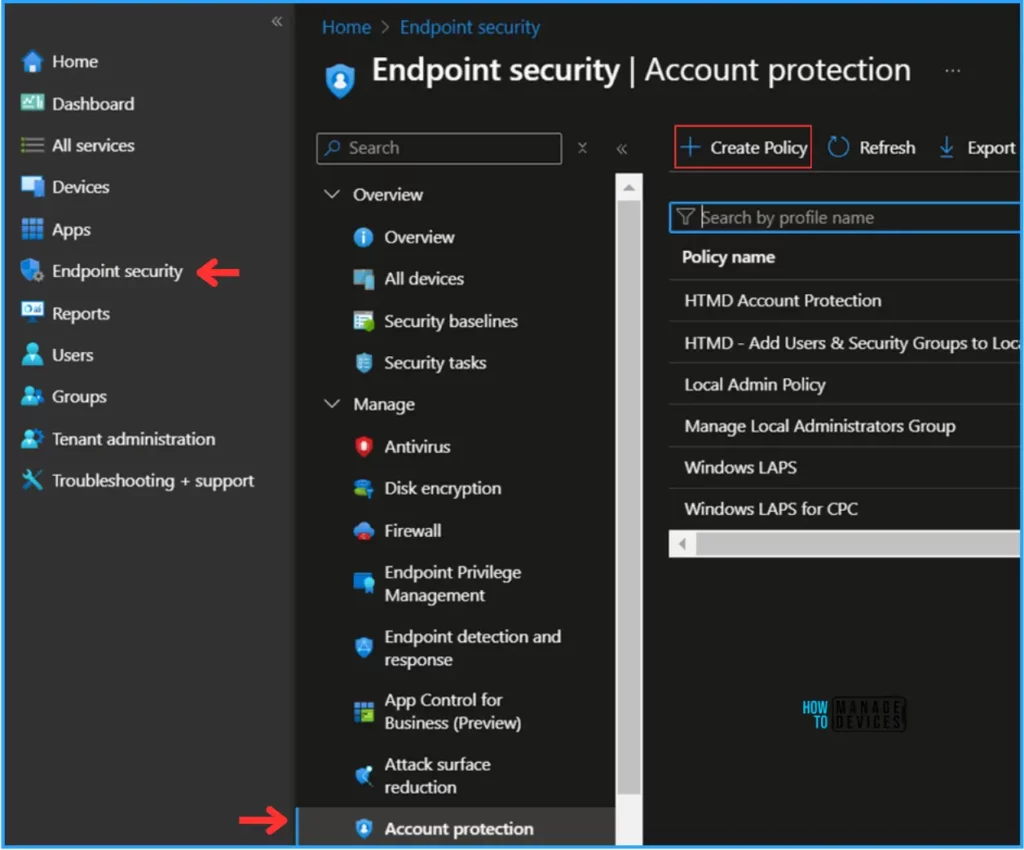Click the Users person icon
The height and width of the screenshot is (850, 1024).
click(x=32, y=354)
